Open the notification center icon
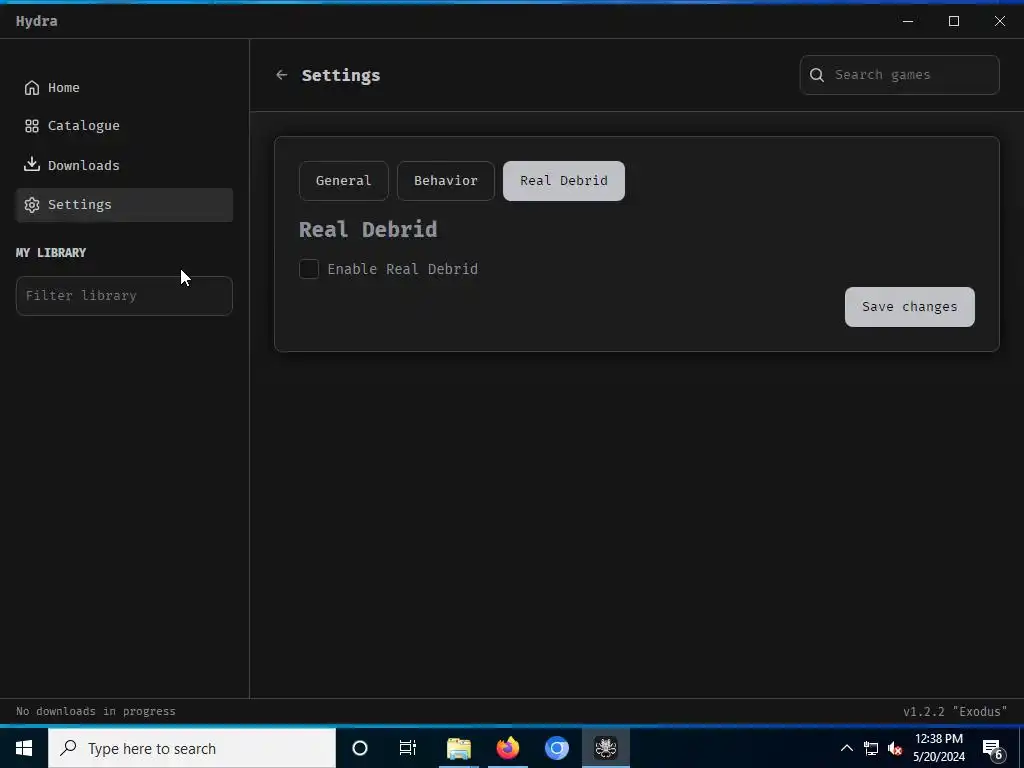 993,748
